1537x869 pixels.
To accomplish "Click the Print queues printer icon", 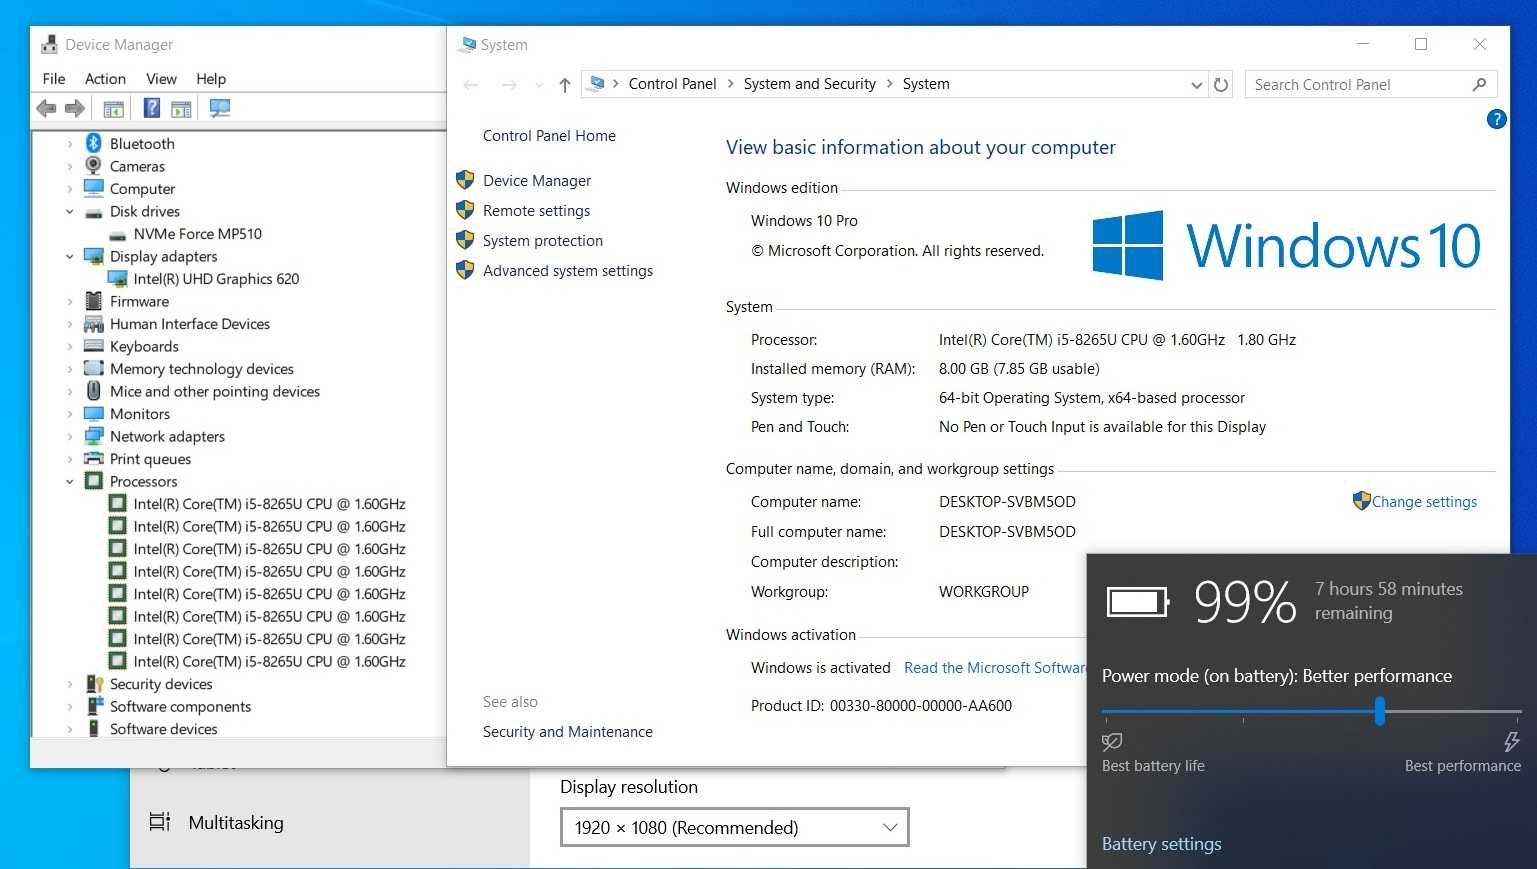I will click(x=93, y=459).
